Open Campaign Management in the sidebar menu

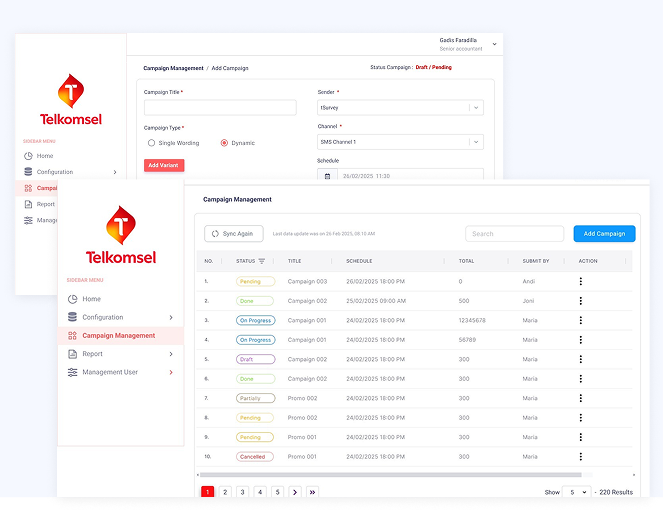coord(118,336)
